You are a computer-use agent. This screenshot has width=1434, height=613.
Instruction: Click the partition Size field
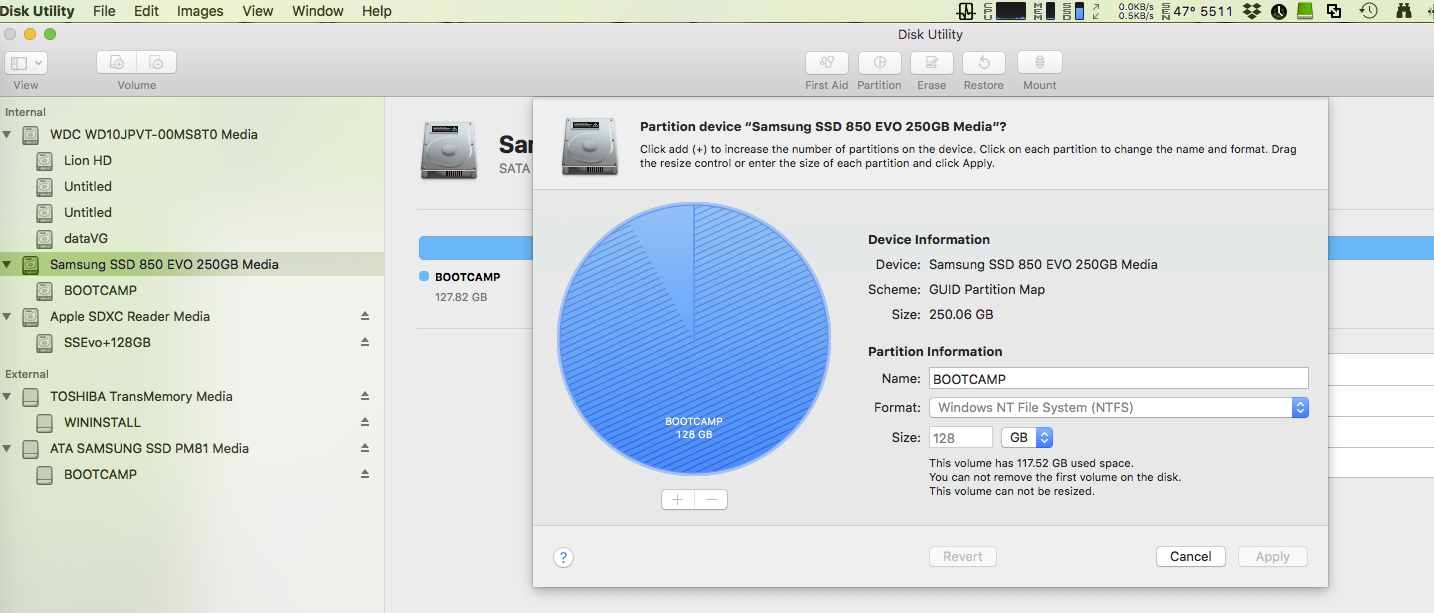(961, 438)
